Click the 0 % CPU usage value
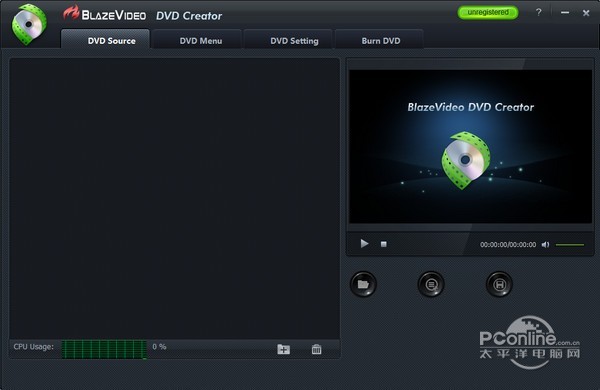 point(159,346)
